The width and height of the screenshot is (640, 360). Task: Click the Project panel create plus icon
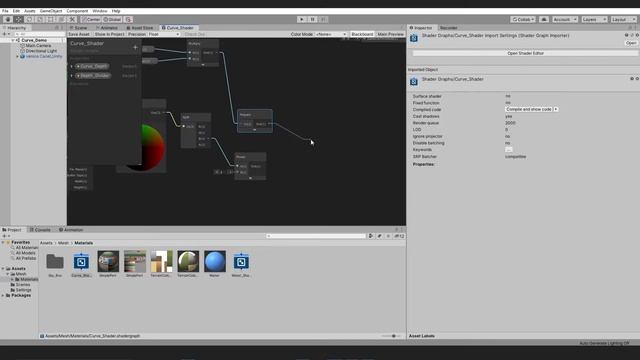(5, 236)
